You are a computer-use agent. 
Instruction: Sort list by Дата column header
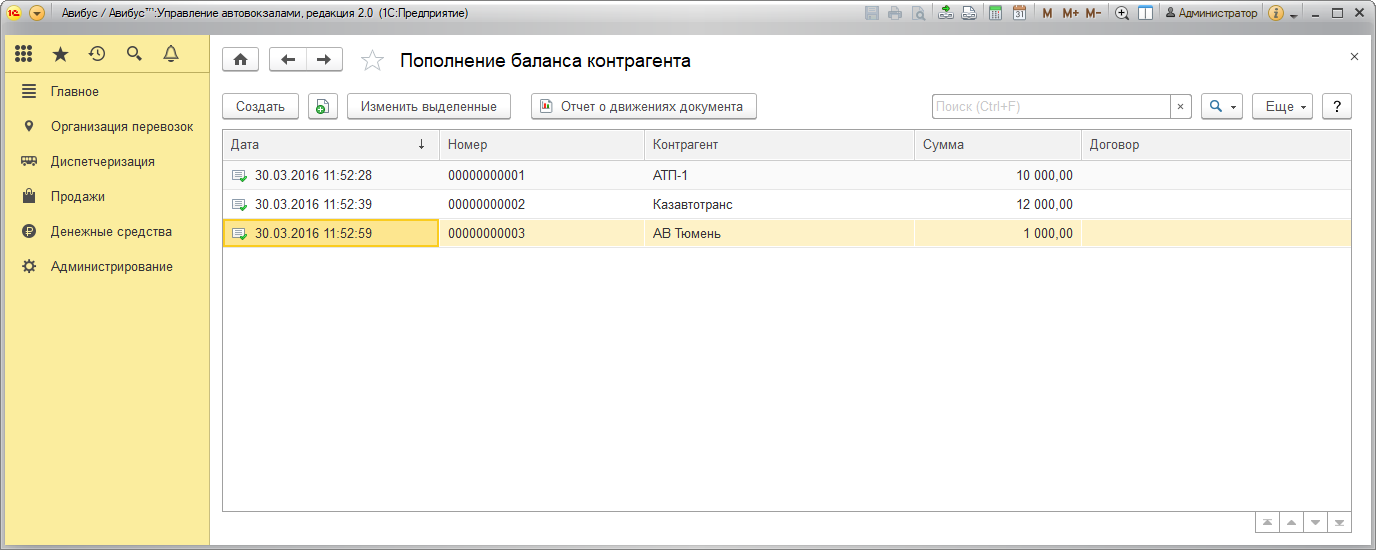[x=329, y=145]
